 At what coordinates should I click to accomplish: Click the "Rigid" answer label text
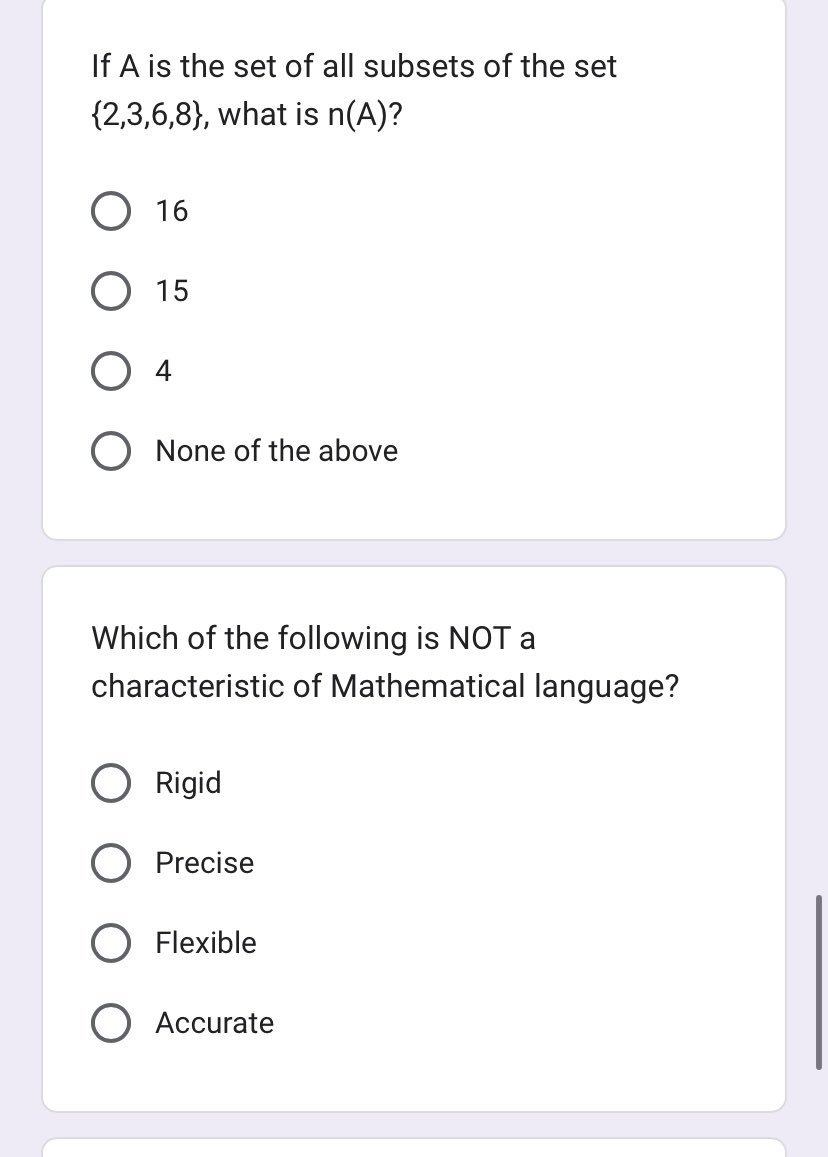tap(187, 783)
